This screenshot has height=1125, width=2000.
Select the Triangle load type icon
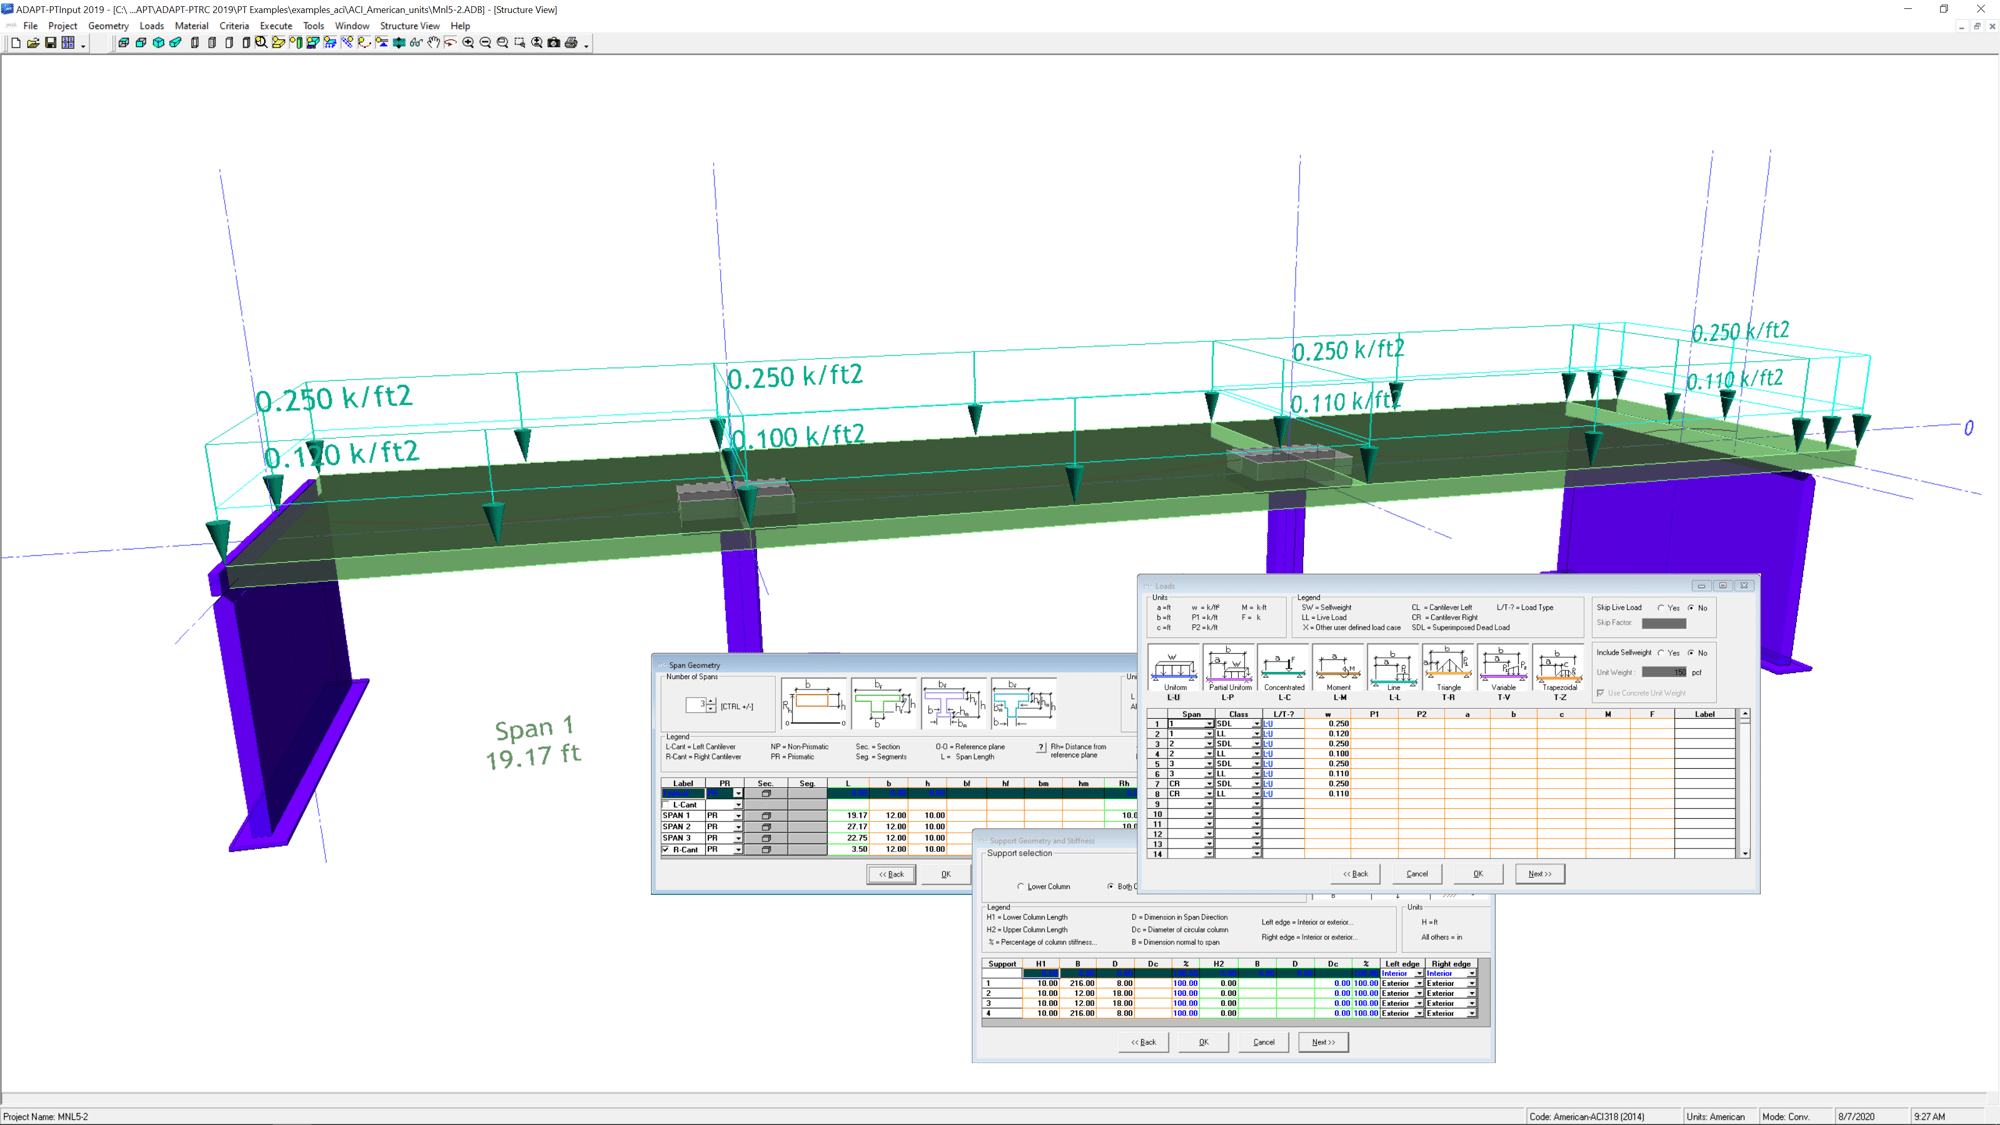point(1449,665)
